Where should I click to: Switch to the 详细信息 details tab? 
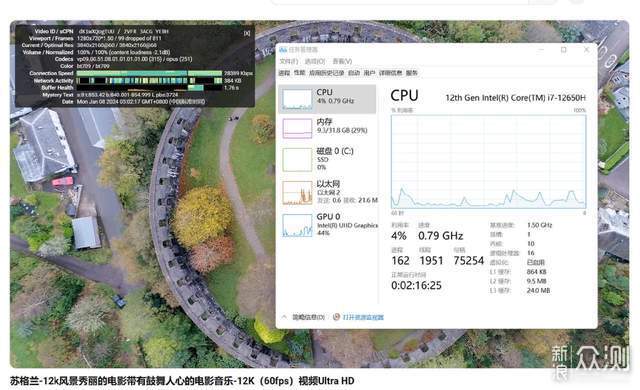pyautogui.click(x=391, y=73)
